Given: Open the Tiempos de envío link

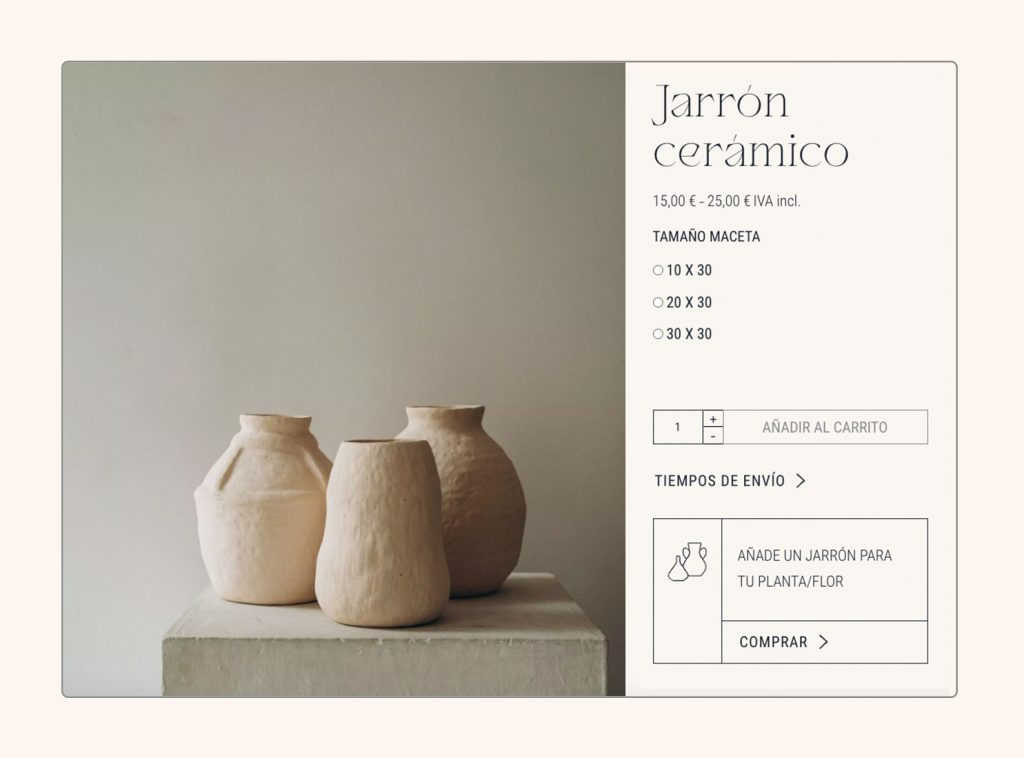Looking at the screenshot, I should pos(720,481).
